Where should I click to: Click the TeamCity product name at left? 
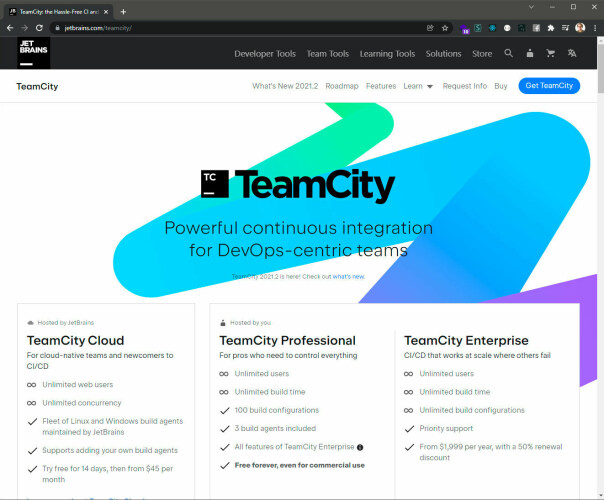click(37, 86)
